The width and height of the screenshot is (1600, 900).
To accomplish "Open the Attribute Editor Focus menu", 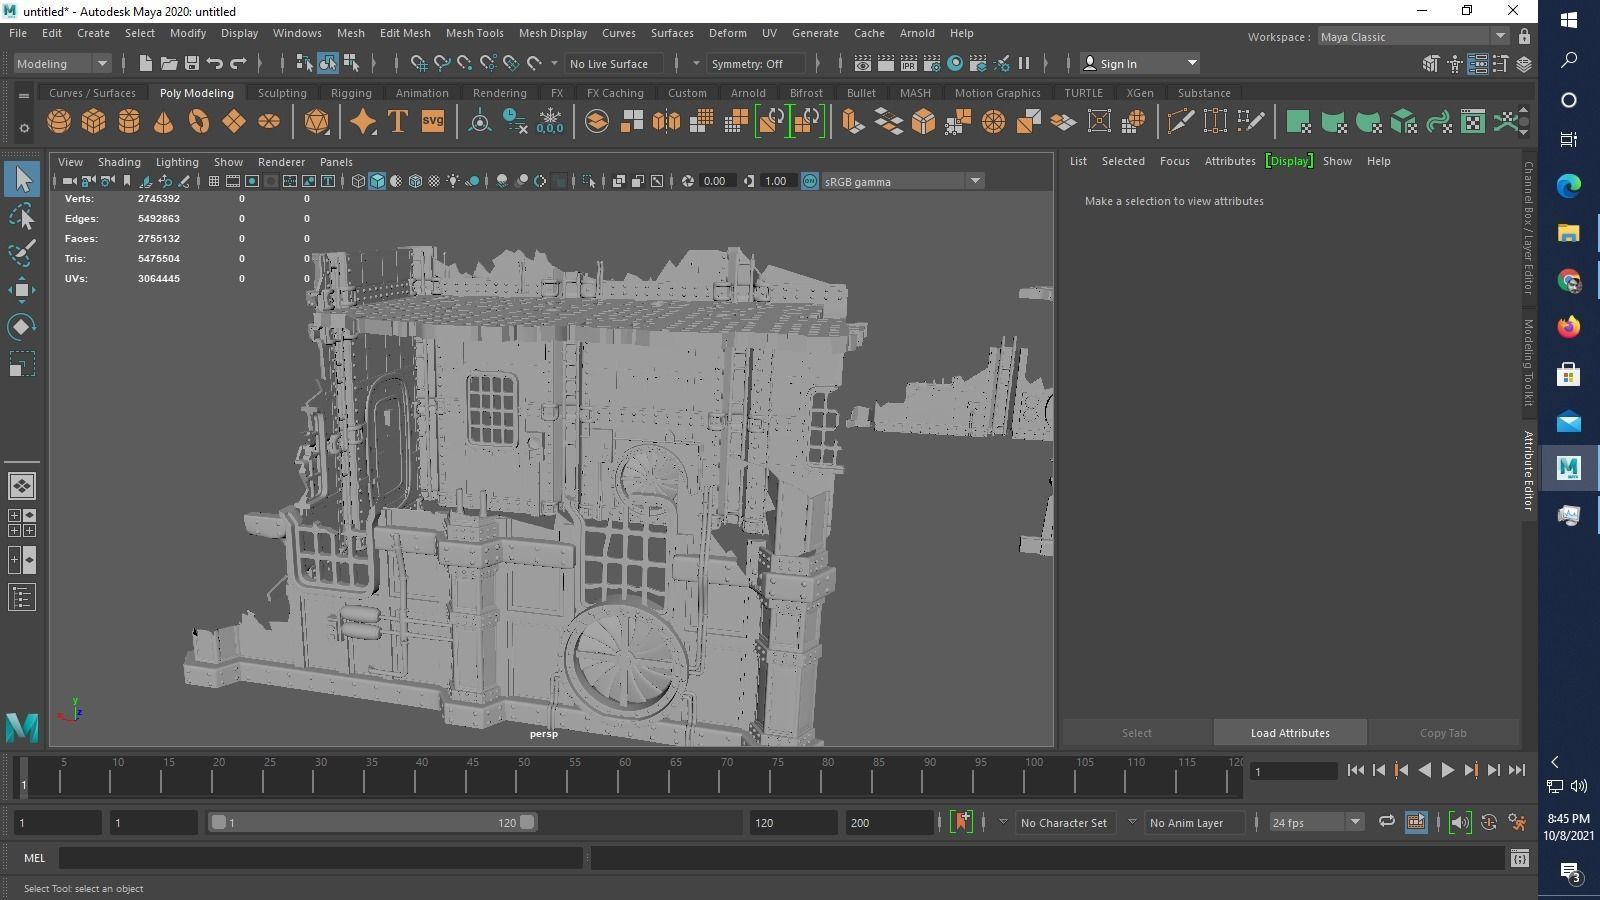I will pyautogui.click(x=1174, y=161).
